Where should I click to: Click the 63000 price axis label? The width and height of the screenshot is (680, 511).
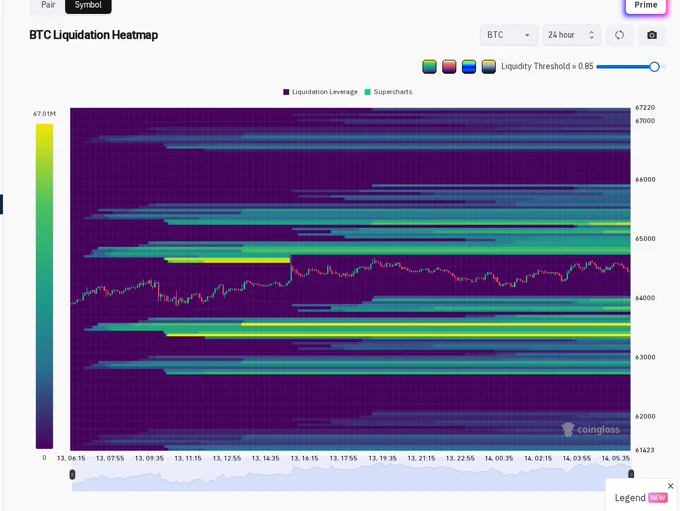tap(645, 357)
